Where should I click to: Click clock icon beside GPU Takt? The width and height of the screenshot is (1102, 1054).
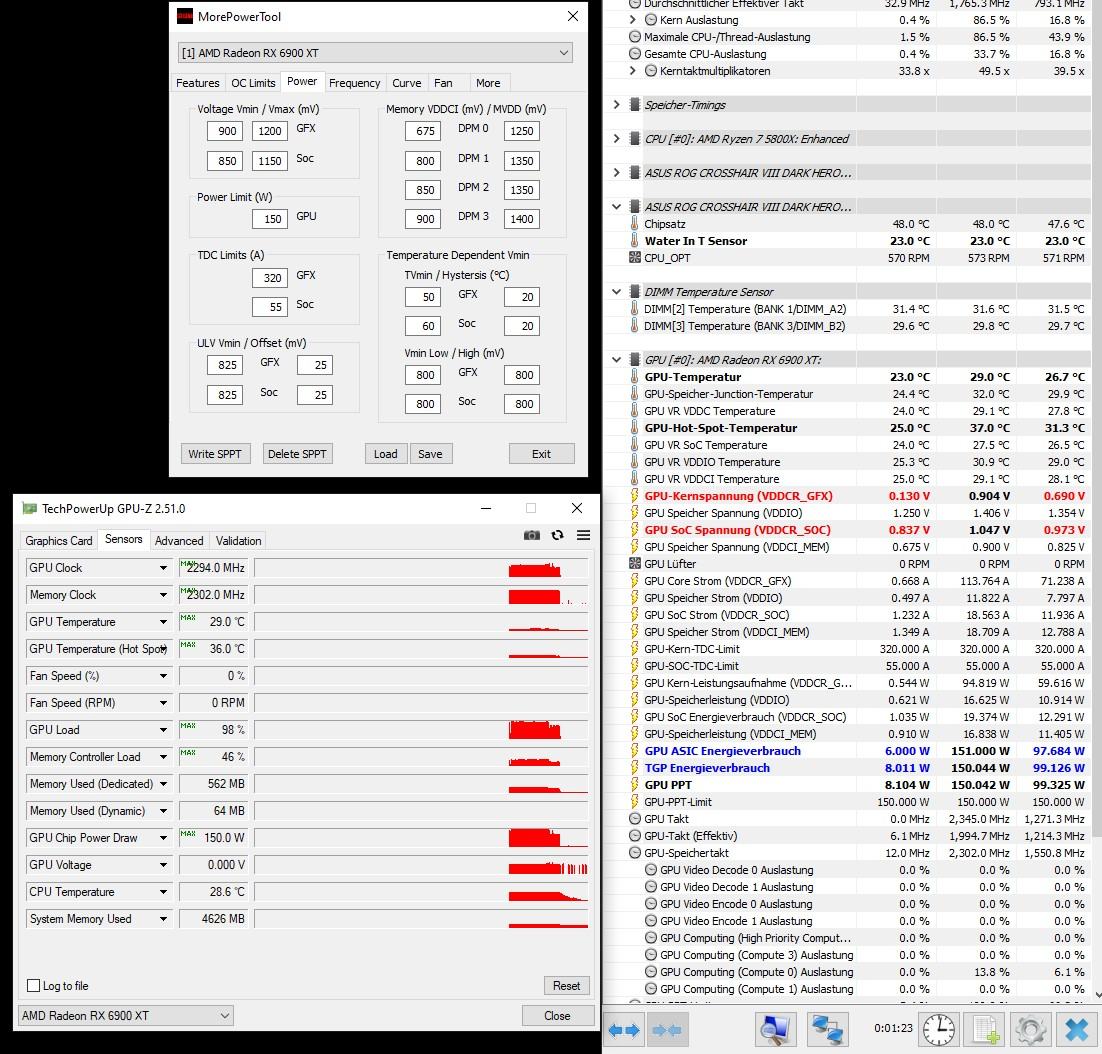635,819
